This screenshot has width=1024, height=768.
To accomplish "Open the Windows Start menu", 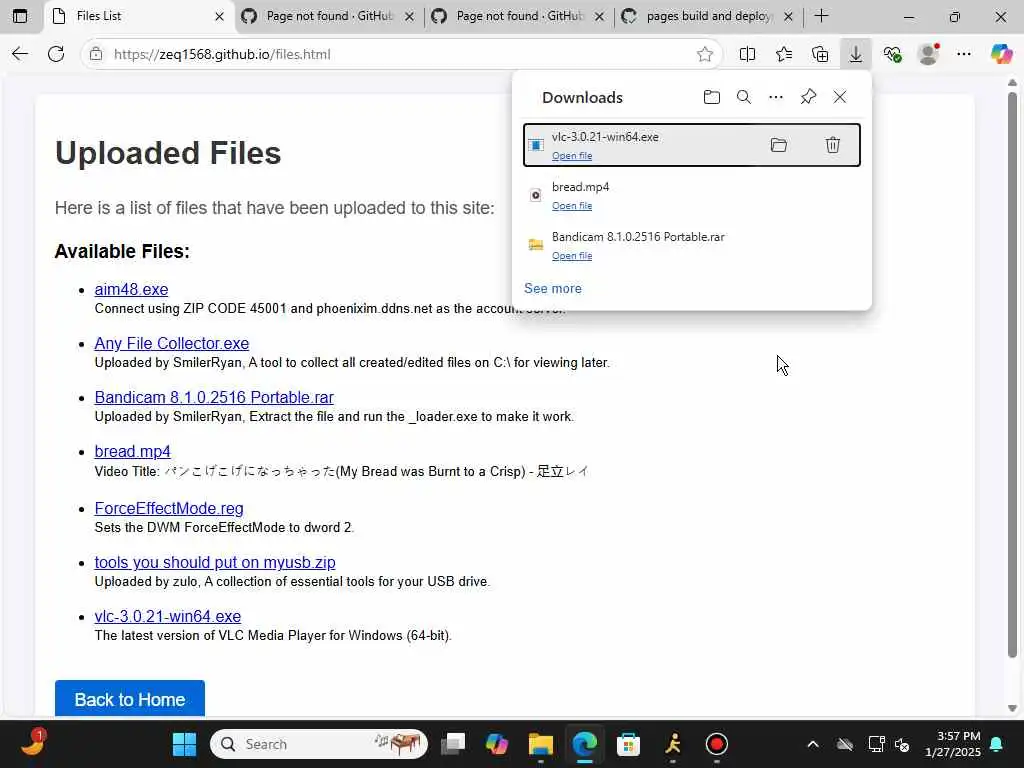I will point(184,744).
